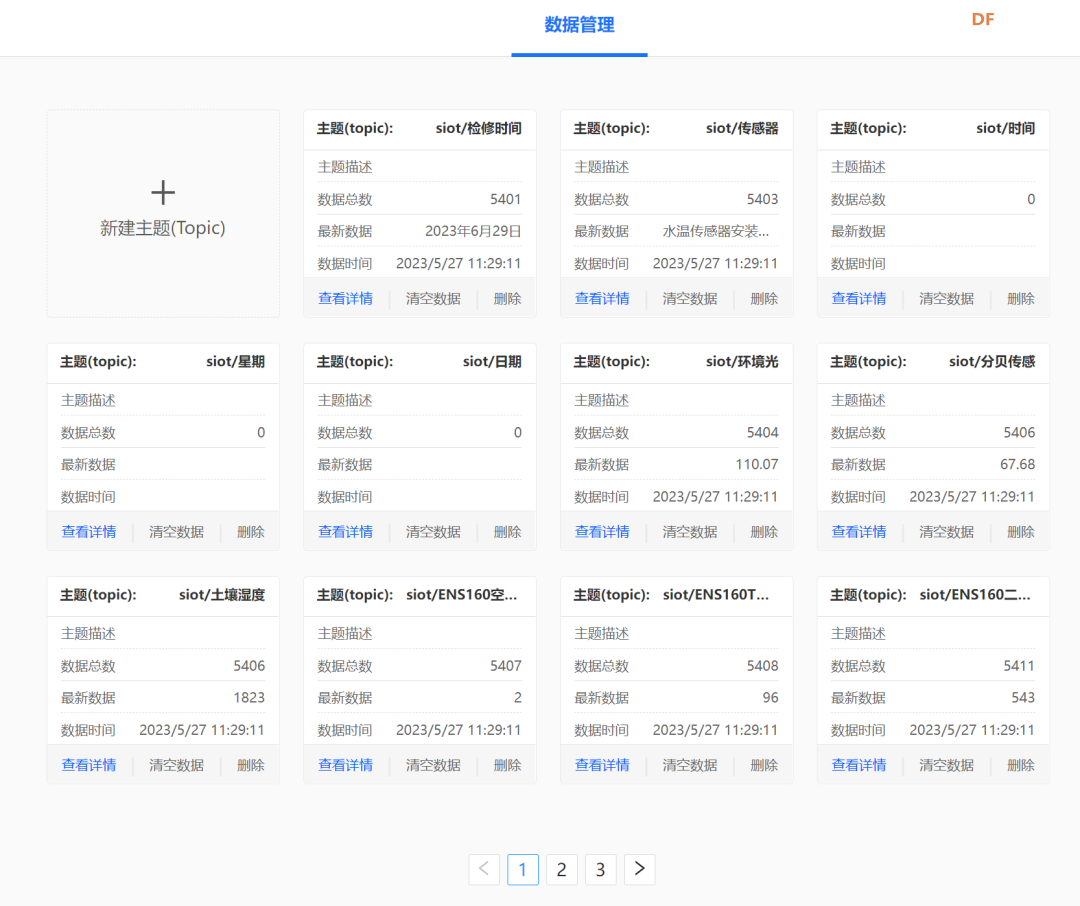Select the 数据管理 tab
The width and height of the screenshot is (1080, 906).
(x=579, y=25)
